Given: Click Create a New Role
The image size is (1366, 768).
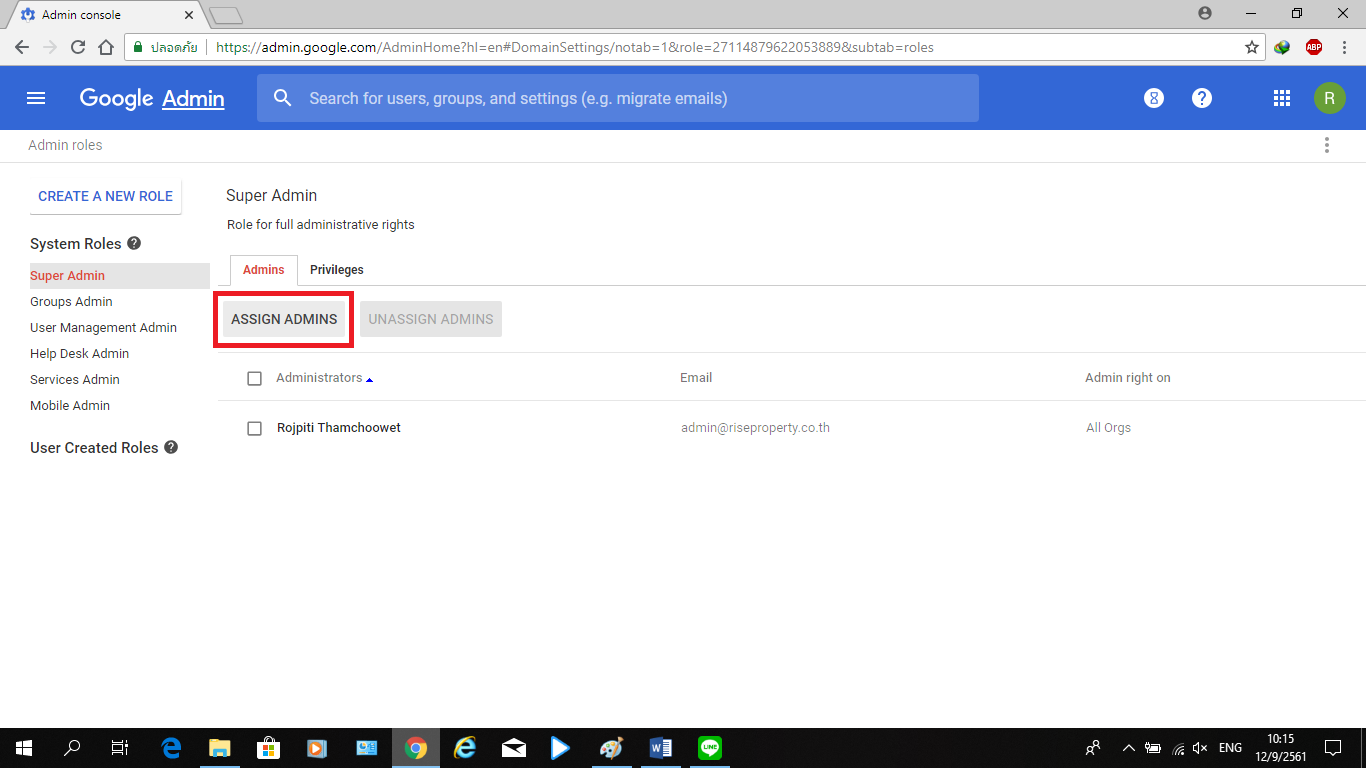Looking at the screenshot, I should pos(105,196).
